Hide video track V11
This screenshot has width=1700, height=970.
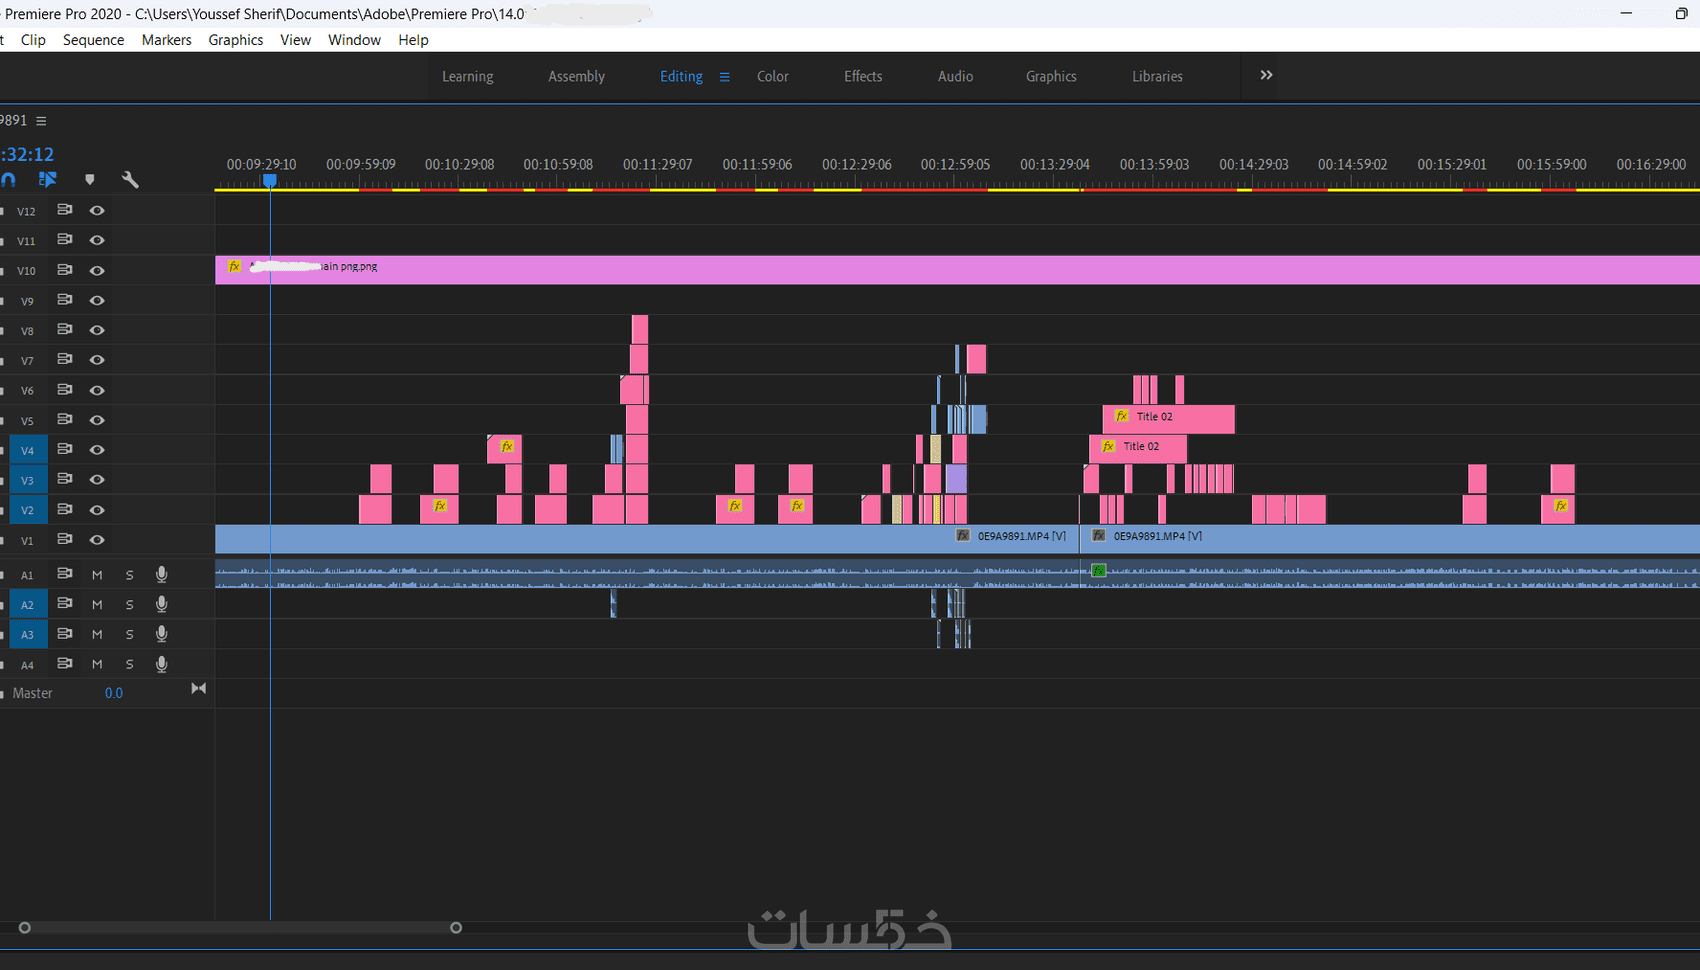[x=97, y=240]
